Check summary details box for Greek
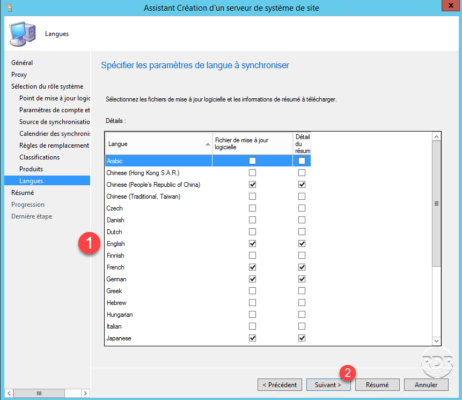This screenshot has width=462, height=400. (x=302, y=291)
